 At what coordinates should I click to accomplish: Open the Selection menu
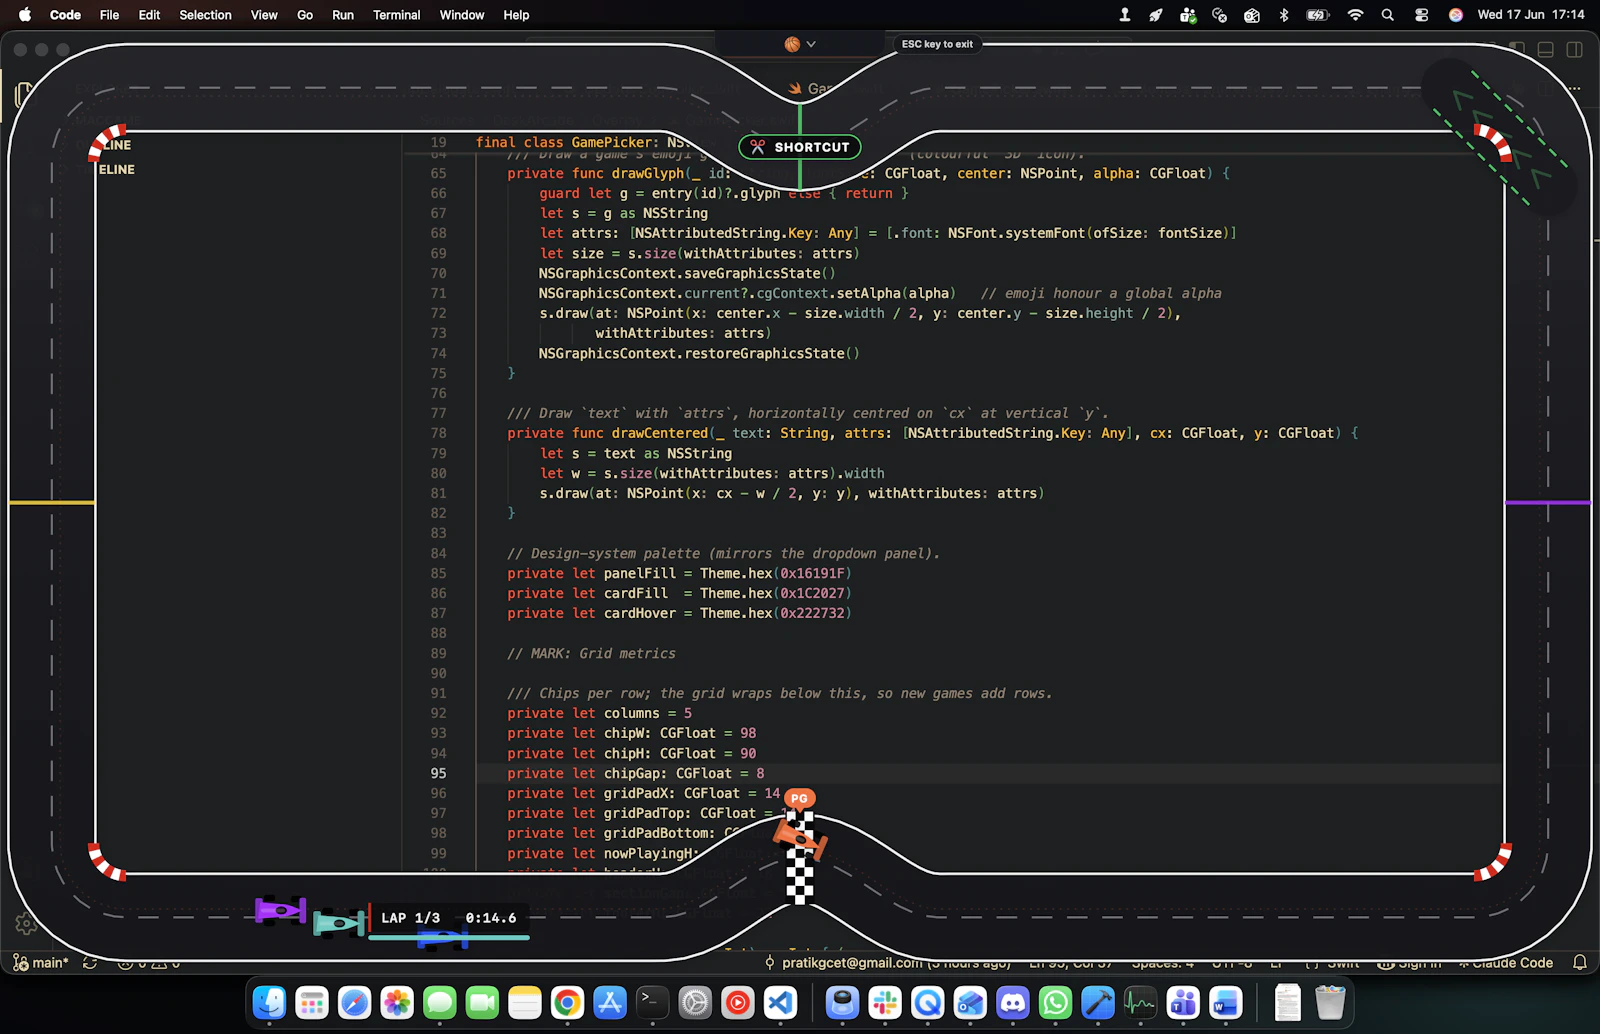tap(205, 15)
